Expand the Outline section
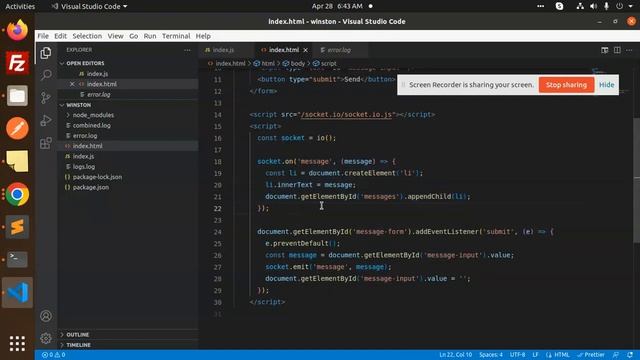This screenshot has width=640, height=360. [x=78, y=335]
